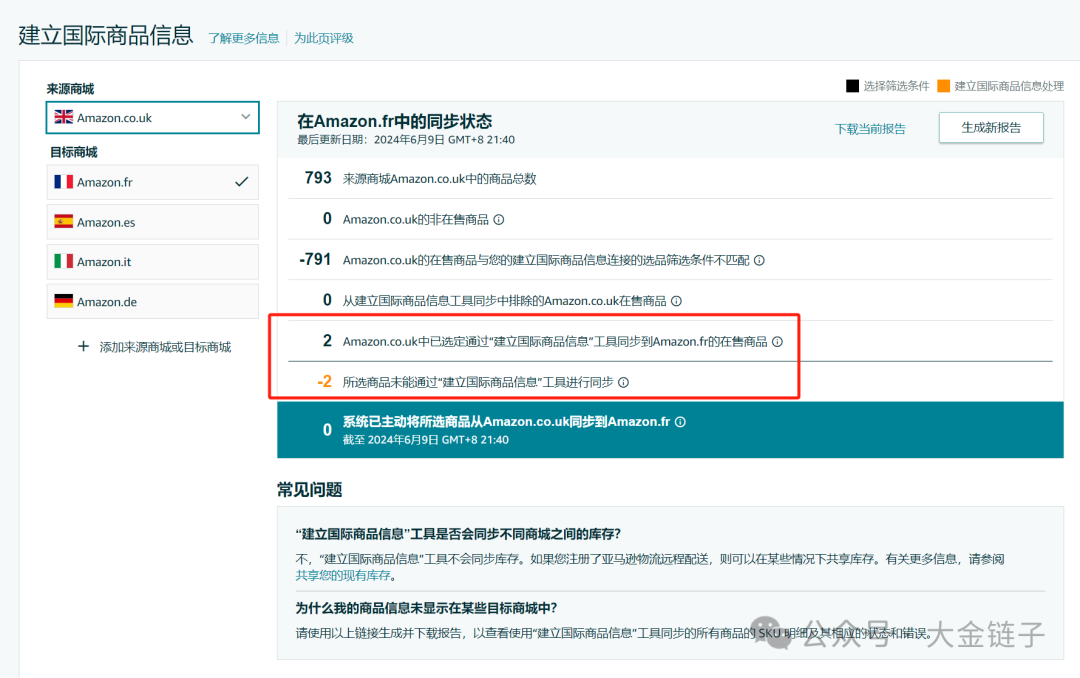Click info icon beside 同步到Amazon.fr的在售商品
This screenshot has height=678, width=1080.
777,342
